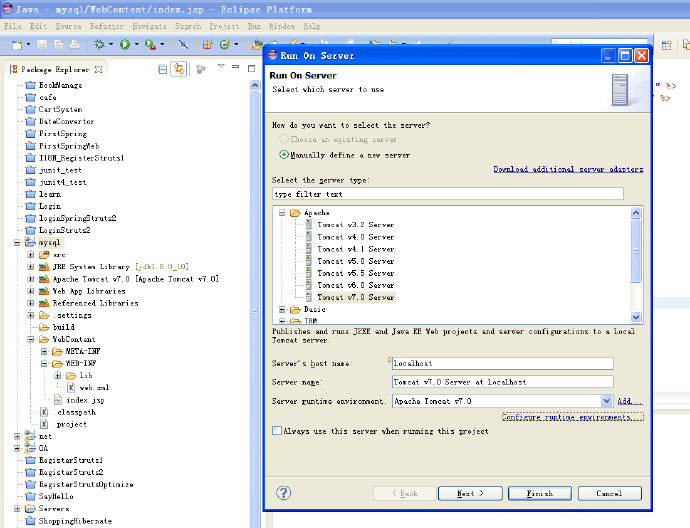690x528 pixels.
Task: Select Manually define a new server
Action: pyautogui.click(x=284, y=155)
